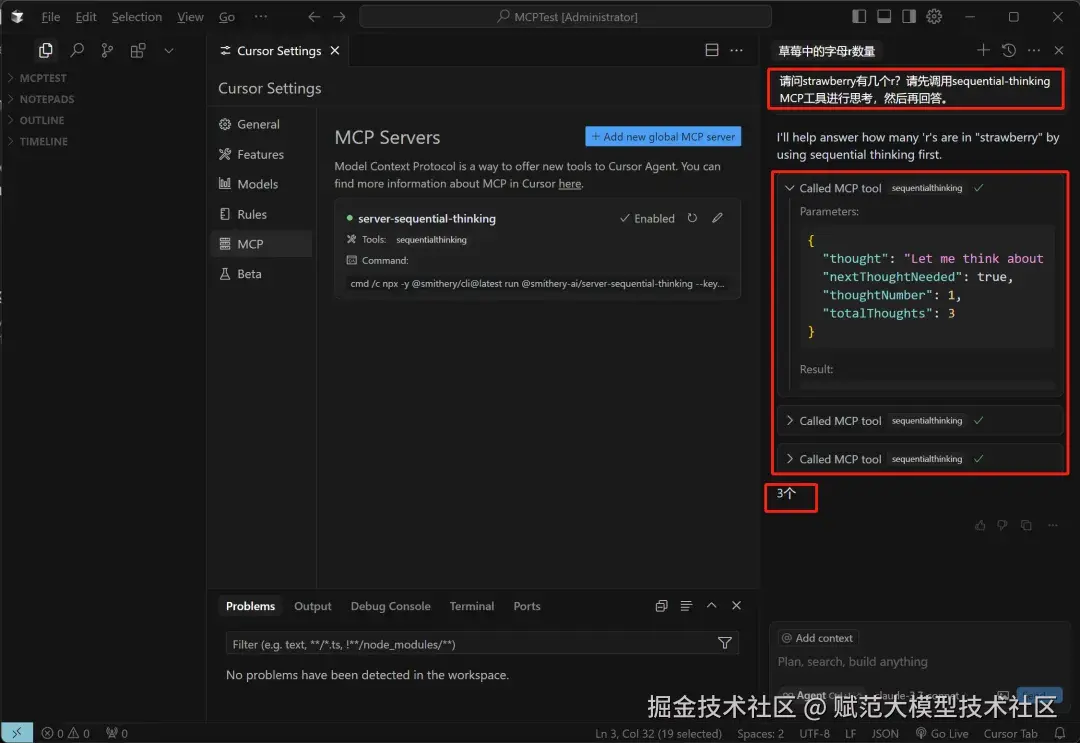1080x743 pixels.
Task: Go back with the left arrow
Action: 314,17
